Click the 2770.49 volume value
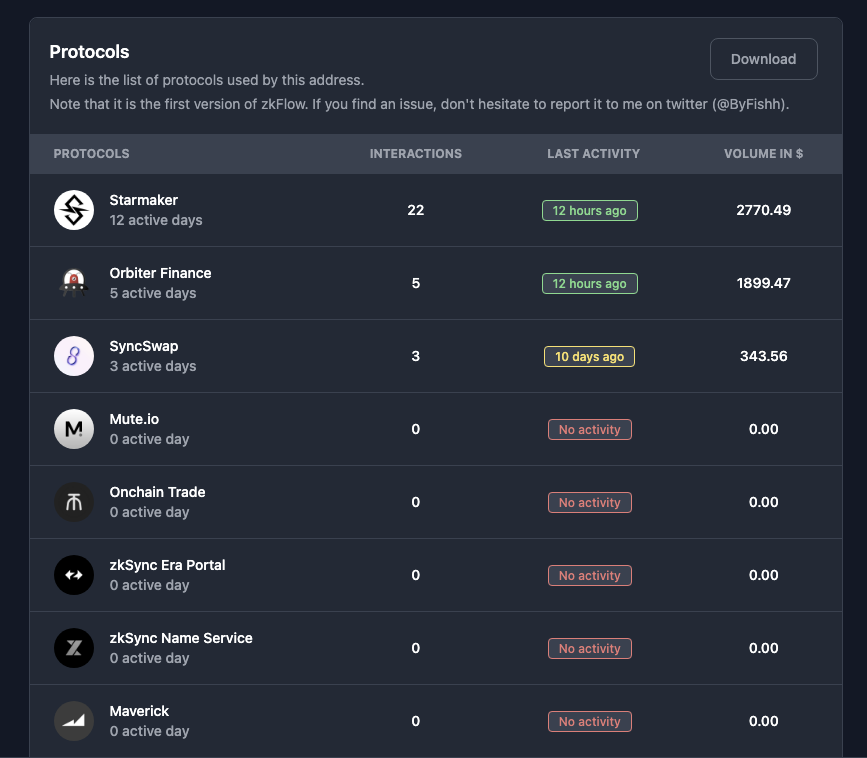The image size is (867, 758). (x=763, y=210)
